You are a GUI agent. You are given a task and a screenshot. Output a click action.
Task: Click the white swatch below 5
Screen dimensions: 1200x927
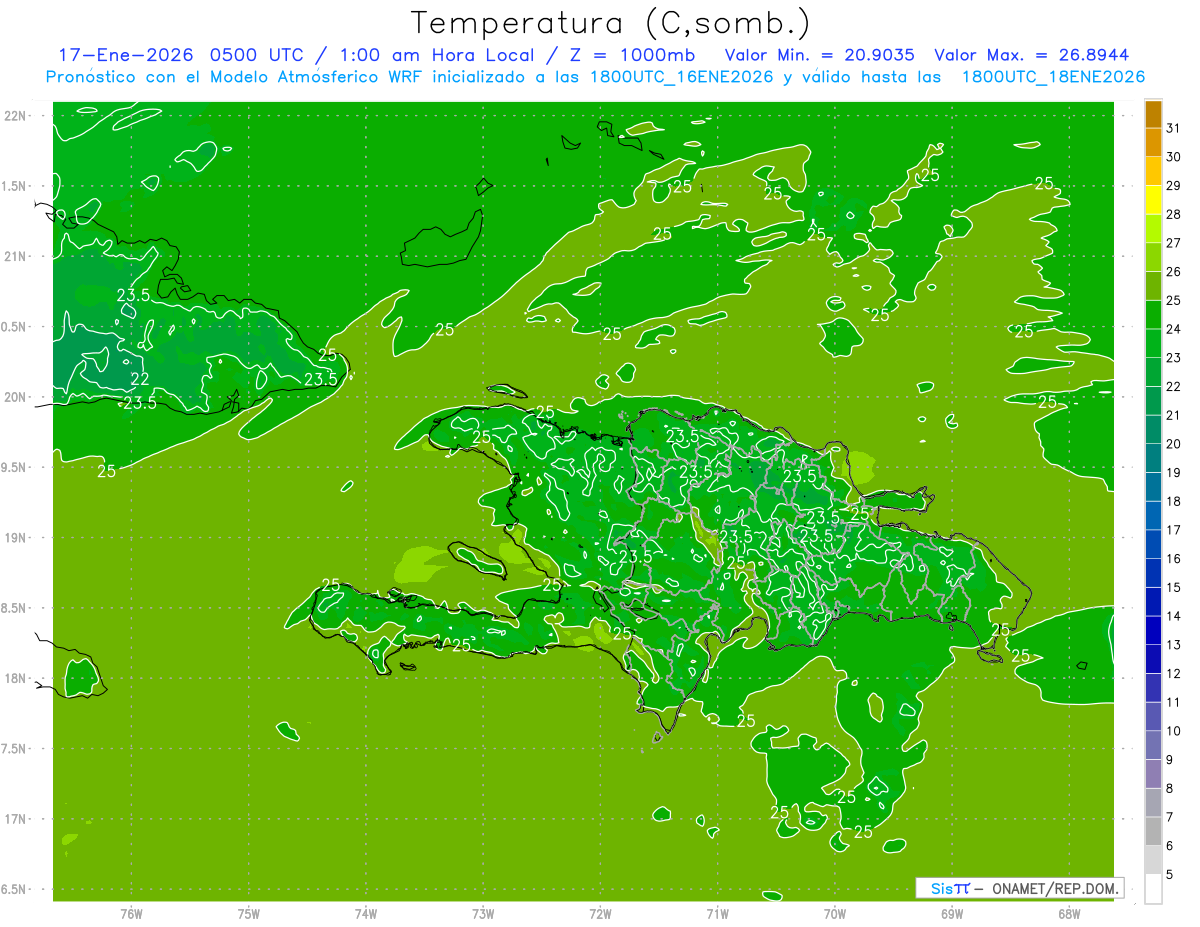pyautogui.click(x=1153, y=889)
